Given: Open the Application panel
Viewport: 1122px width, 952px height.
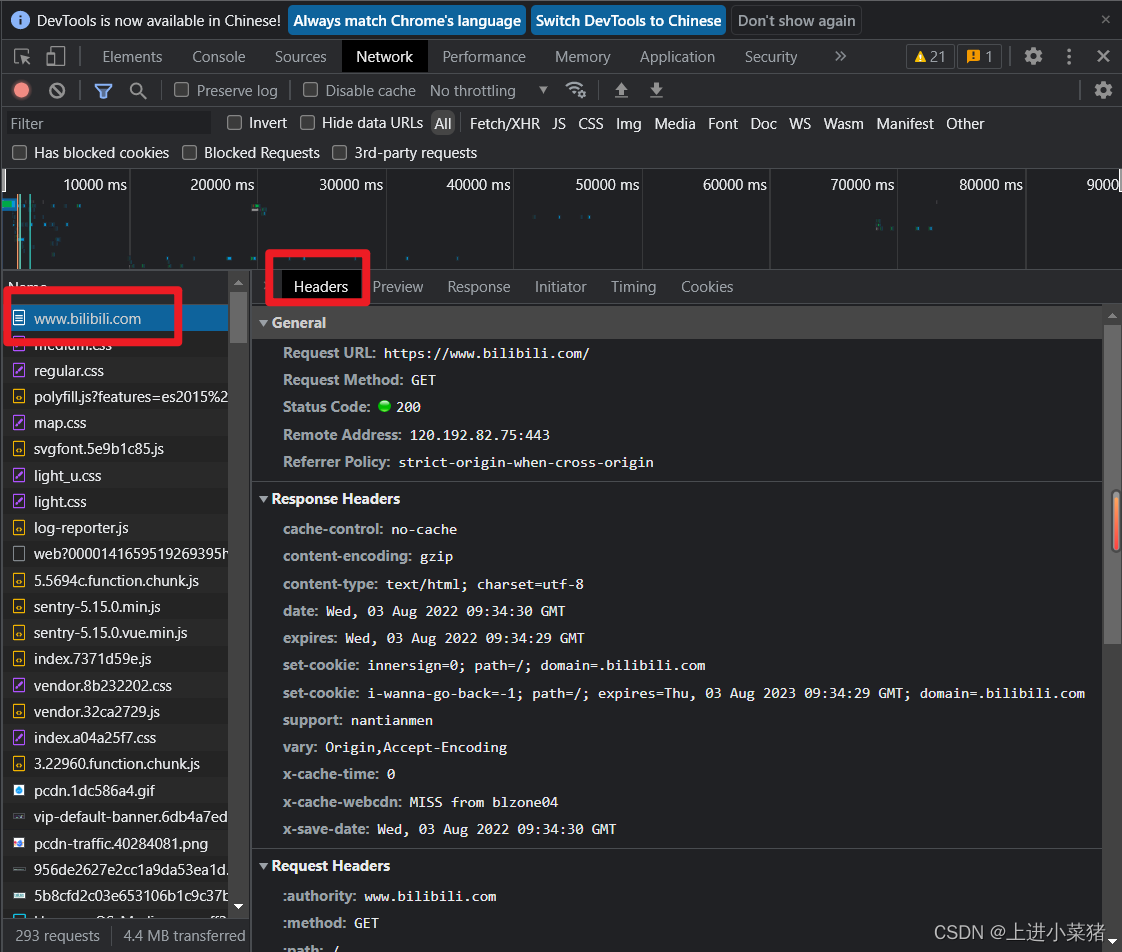Looking at the screenshot, I should pos(677,57).
